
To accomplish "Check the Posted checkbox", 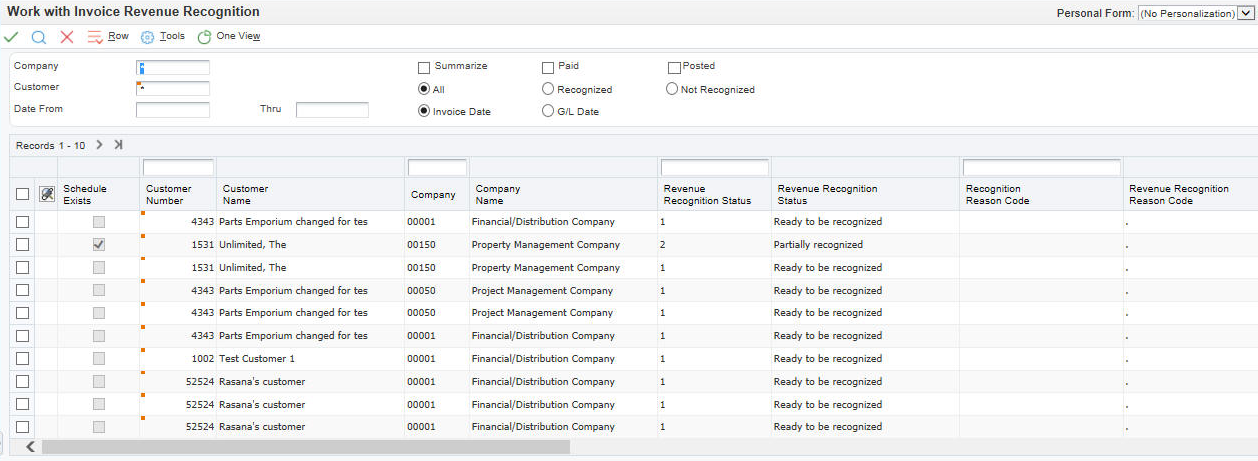I will pyautogui.click(x=674, y=67).
